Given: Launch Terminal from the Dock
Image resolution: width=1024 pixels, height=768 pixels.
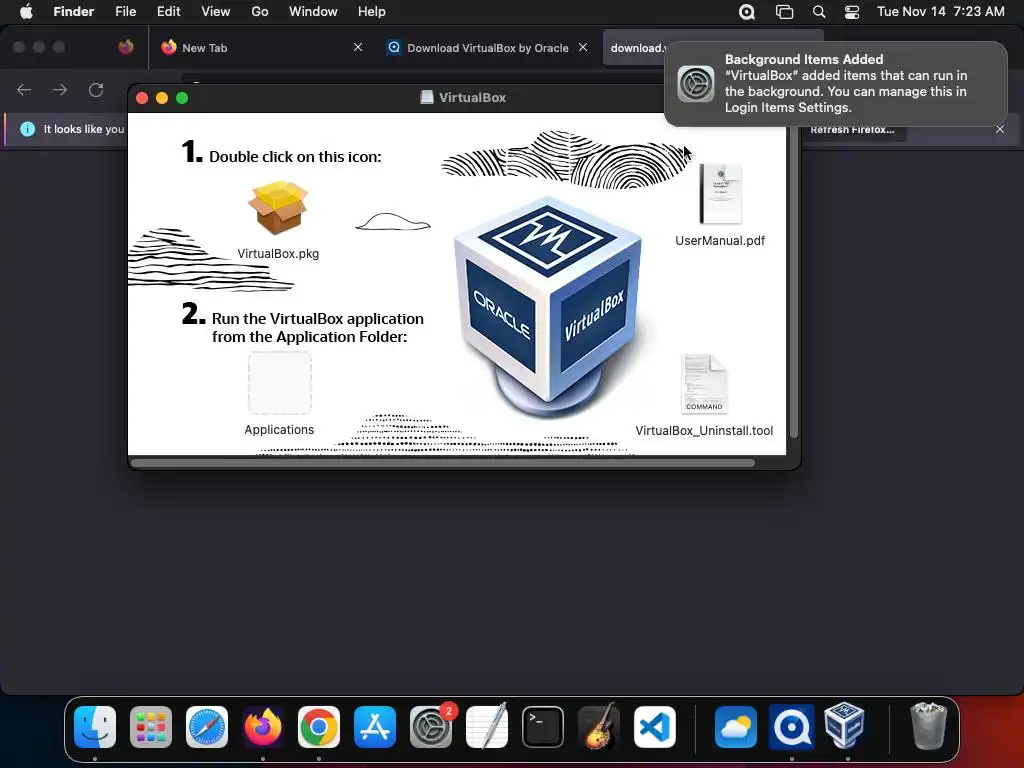Looking at the screenshot, I should point(543,727).
